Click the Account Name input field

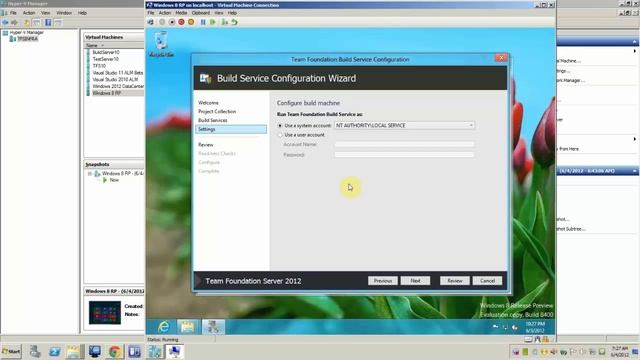[x=404, y=144]
